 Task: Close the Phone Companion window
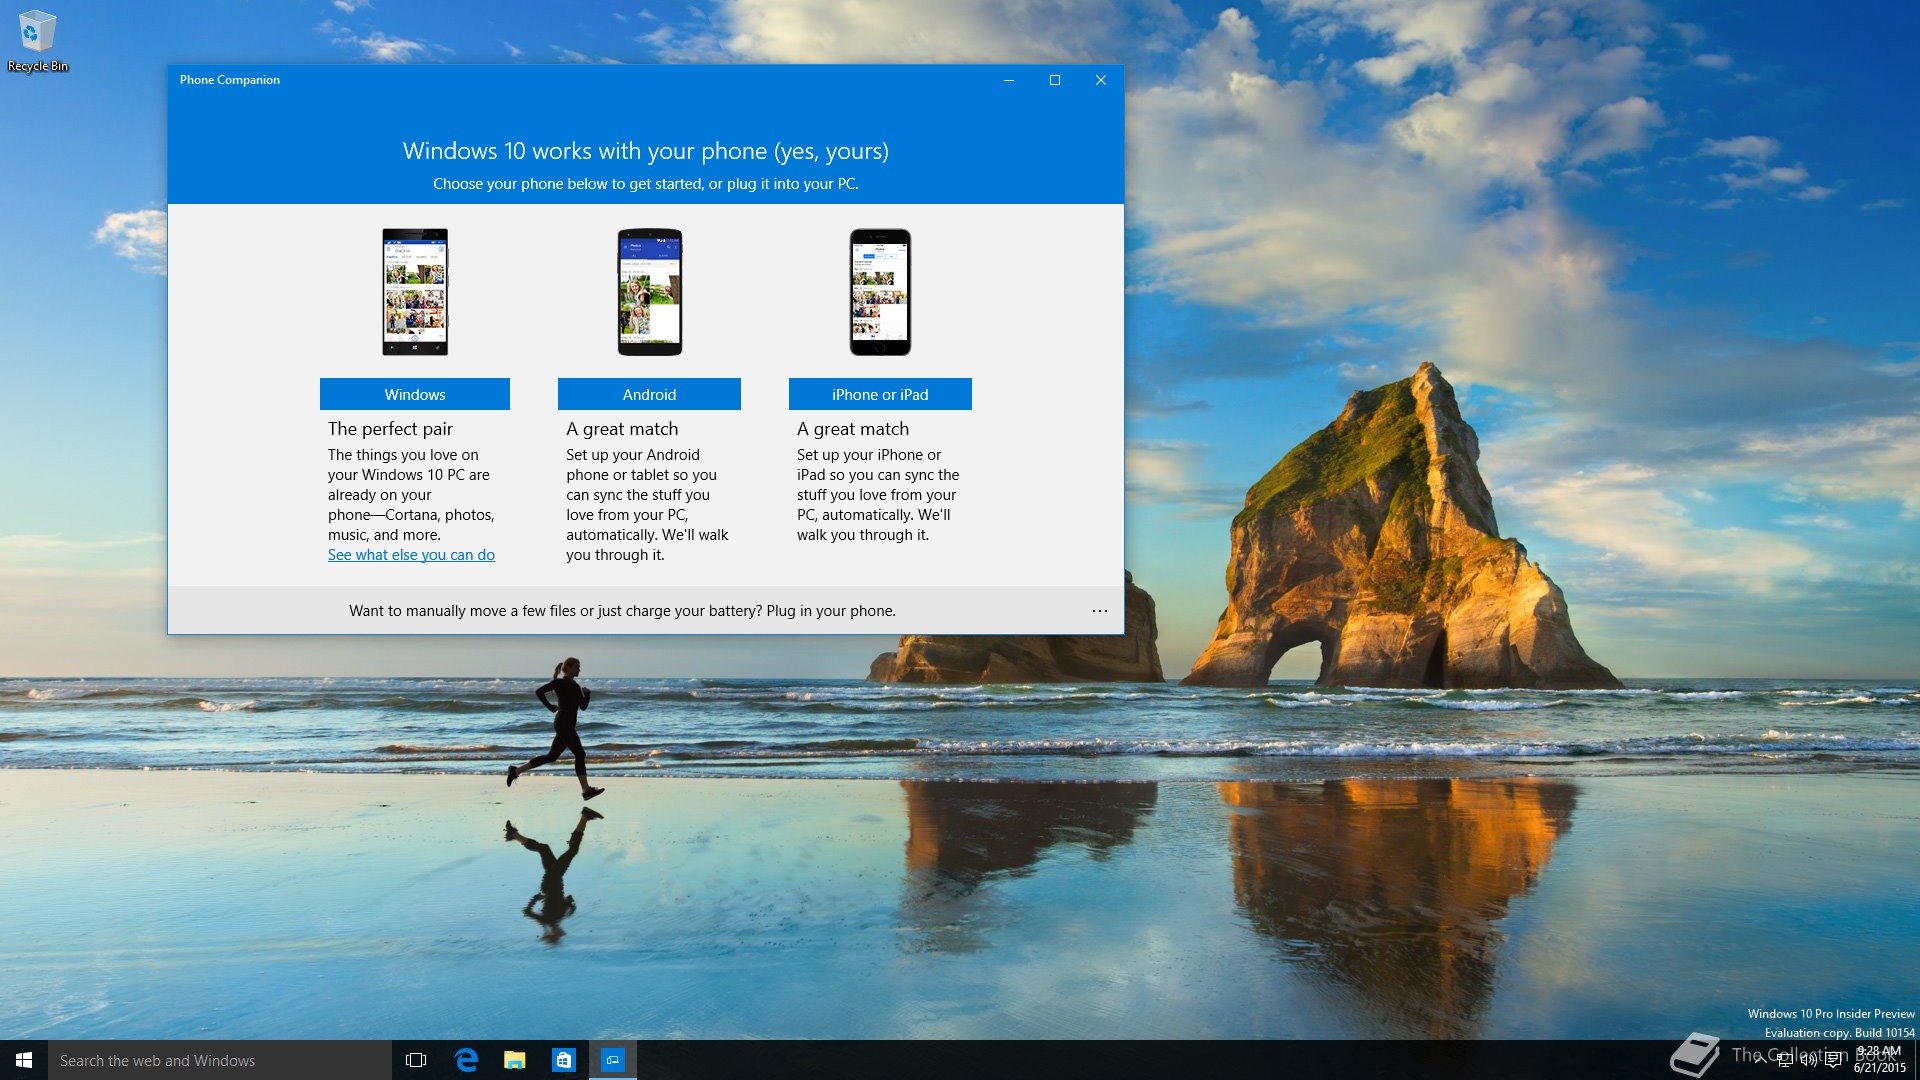(x=1101, y=80)
